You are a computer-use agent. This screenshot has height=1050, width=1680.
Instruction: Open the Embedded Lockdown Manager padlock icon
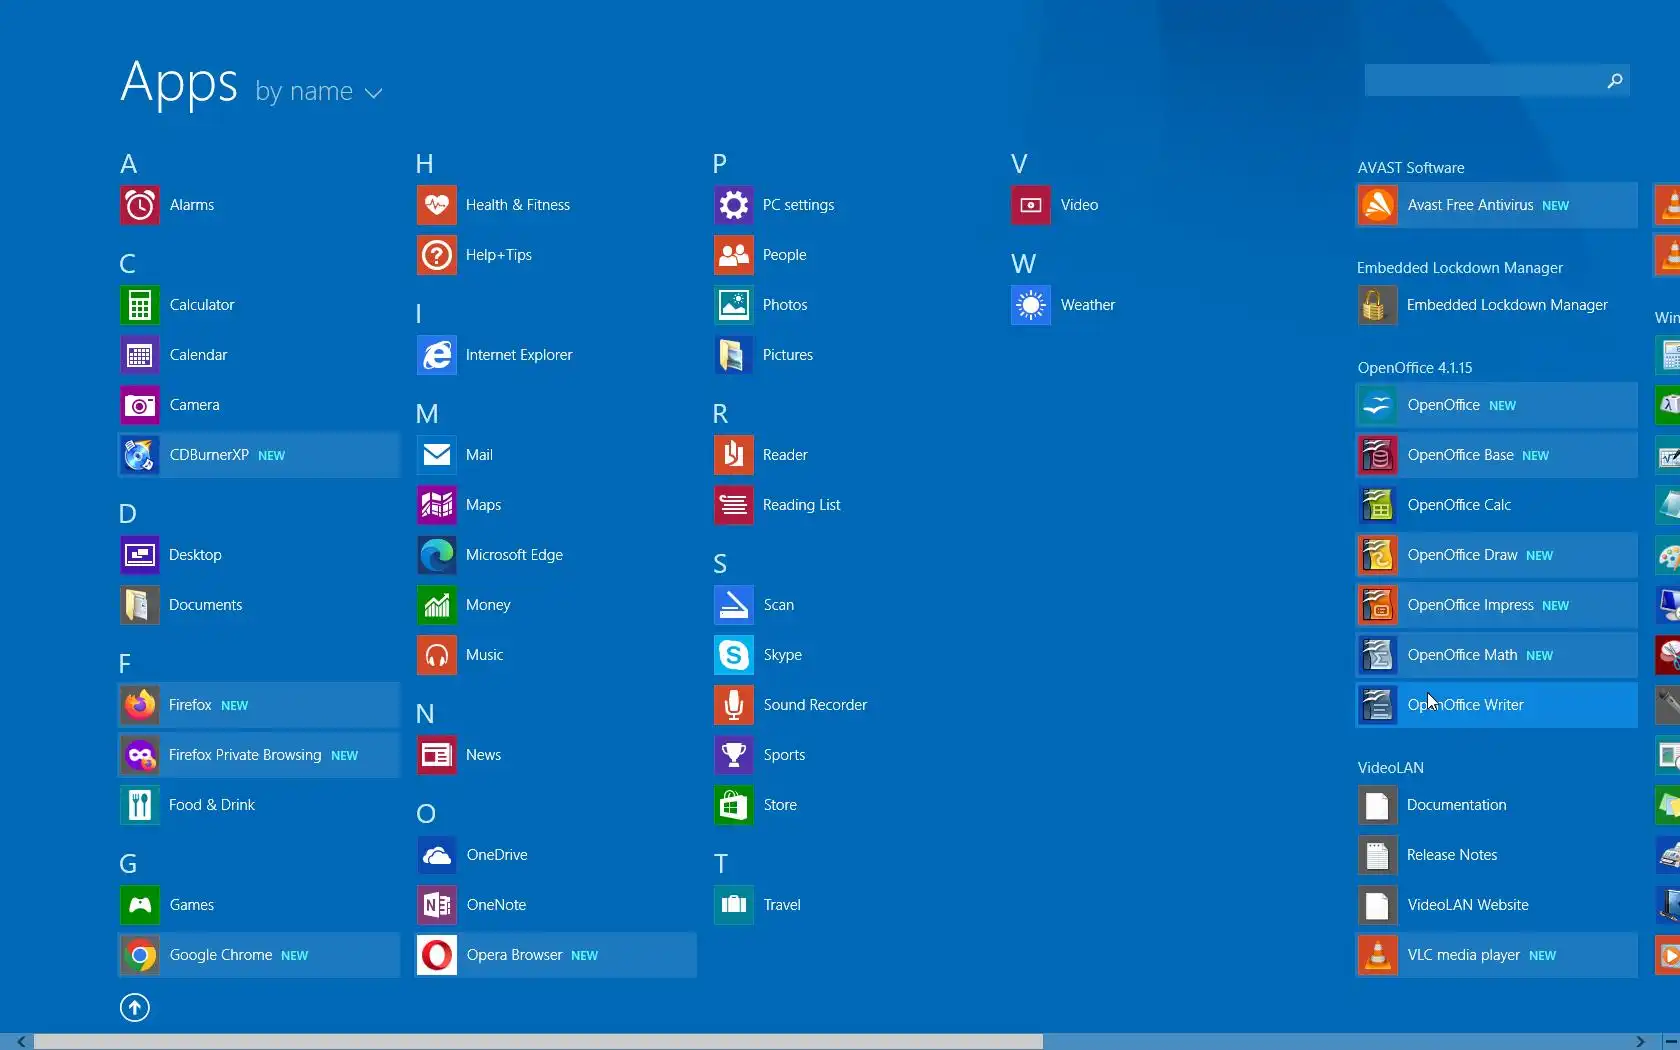pos(1378,305)
